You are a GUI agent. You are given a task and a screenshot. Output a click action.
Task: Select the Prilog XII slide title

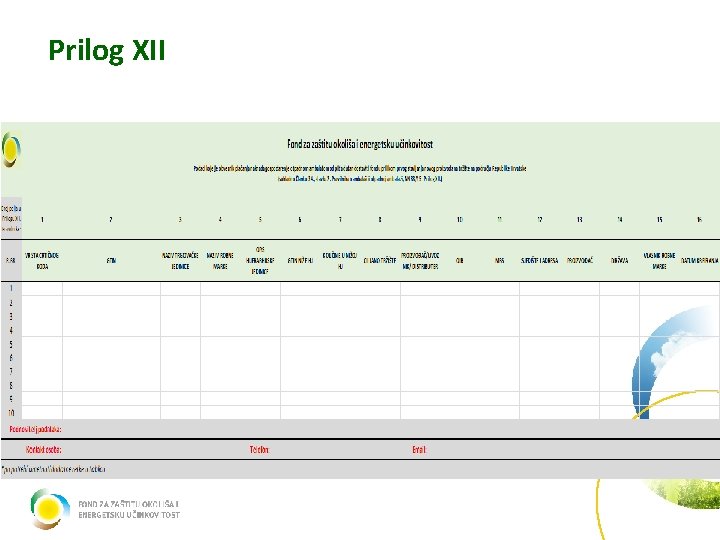tap(107, 50)
